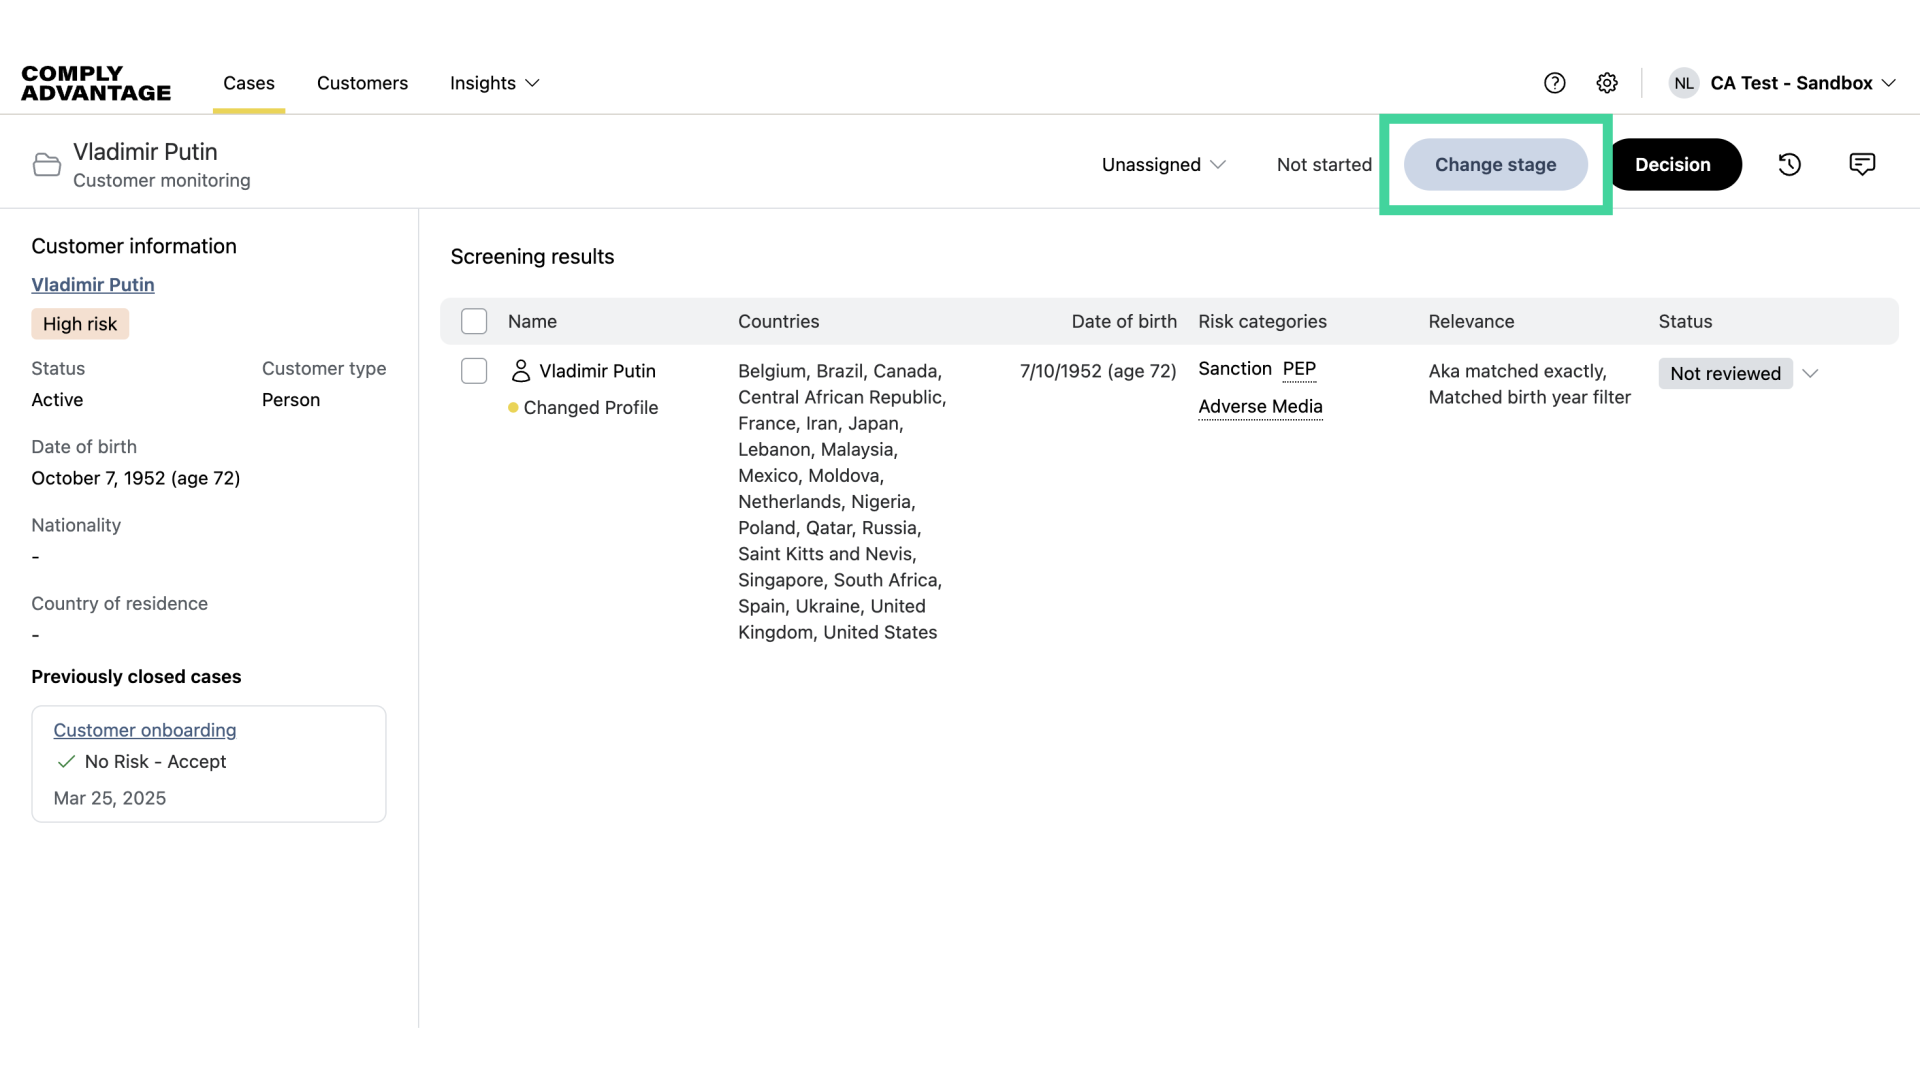This screenshot has height=1080, width=1920.
Task: Open the settings gear icon
Action: (x=1607, y=83)
